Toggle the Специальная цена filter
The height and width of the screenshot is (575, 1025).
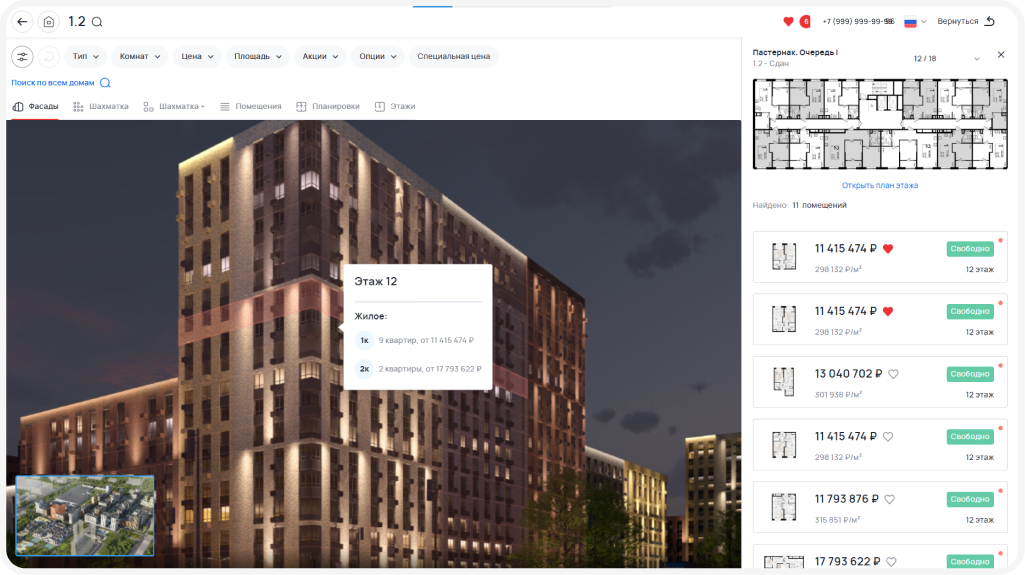click(454, 57)
